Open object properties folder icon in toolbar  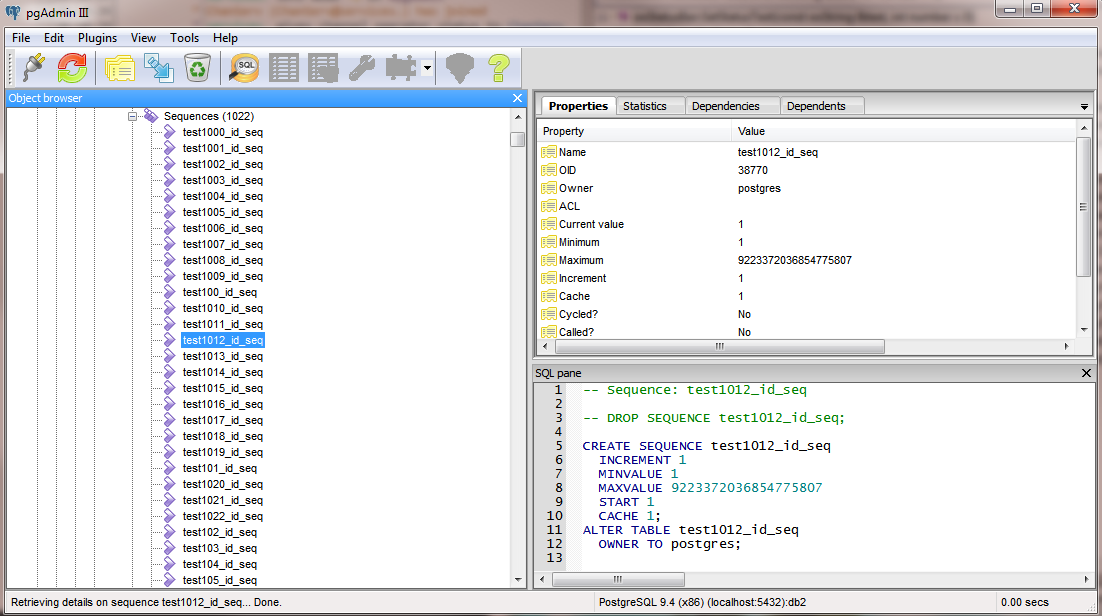pos(120,68)
